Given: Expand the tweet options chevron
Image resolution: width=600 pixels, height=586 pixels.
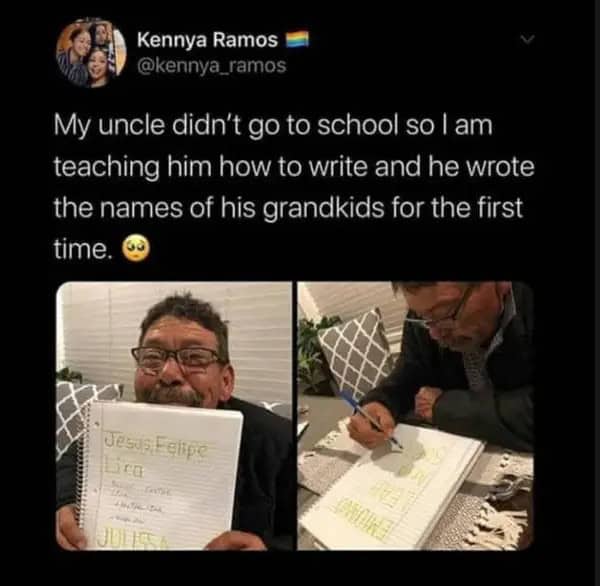Looking at the screenshot, I should tap(527, 39).
